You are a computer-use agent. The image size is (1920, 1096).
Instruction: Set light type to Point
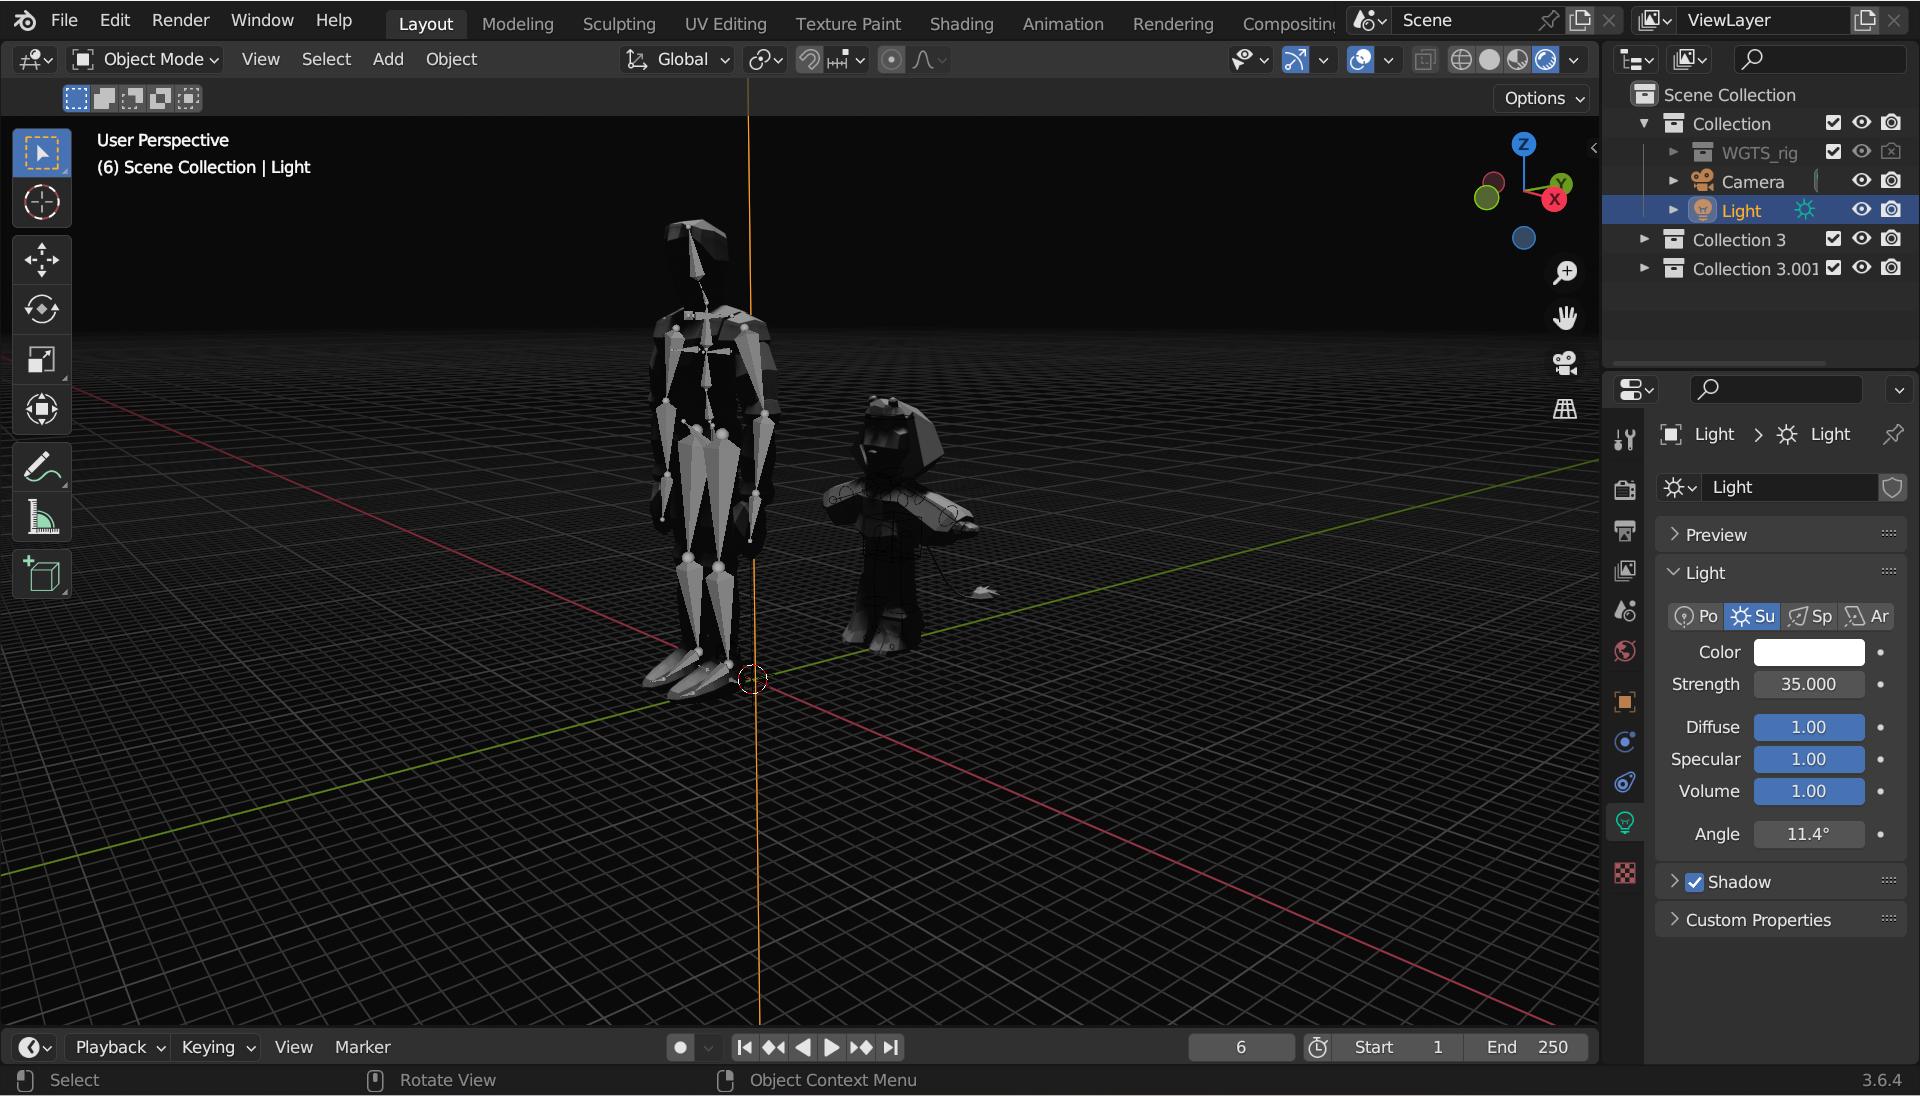[1696, 616]
